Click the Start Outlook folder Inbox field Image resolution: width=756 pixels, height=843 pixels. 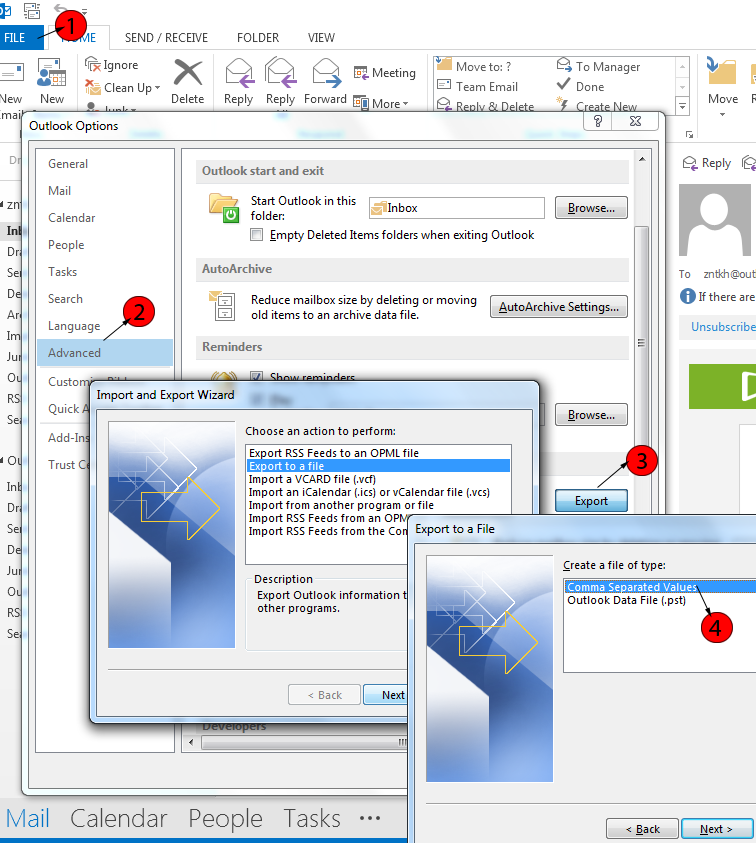(x=457, y=208)
